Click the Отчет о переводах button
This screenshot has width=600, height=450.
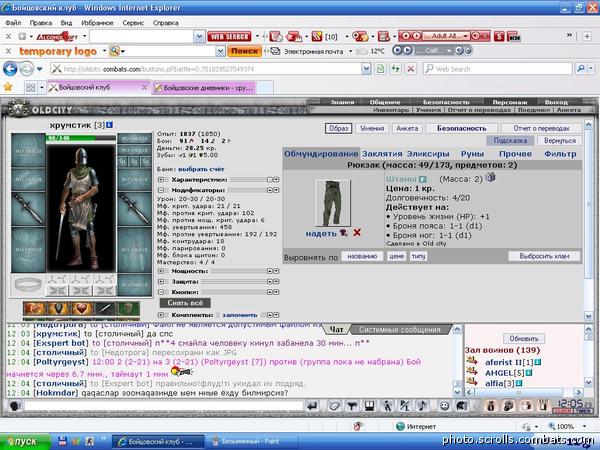point(541,128)
